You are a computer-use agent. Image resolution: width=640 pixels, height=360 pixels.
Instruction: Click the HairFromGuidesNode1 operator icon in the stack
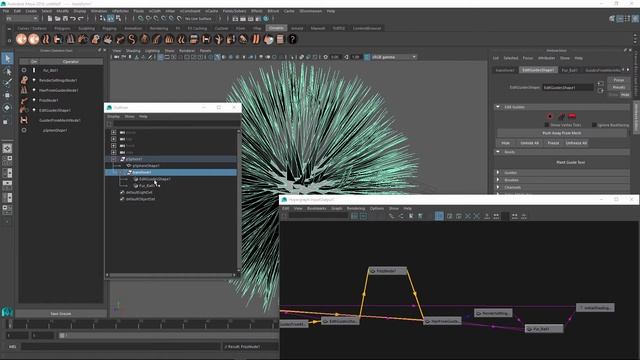point(24,90)
